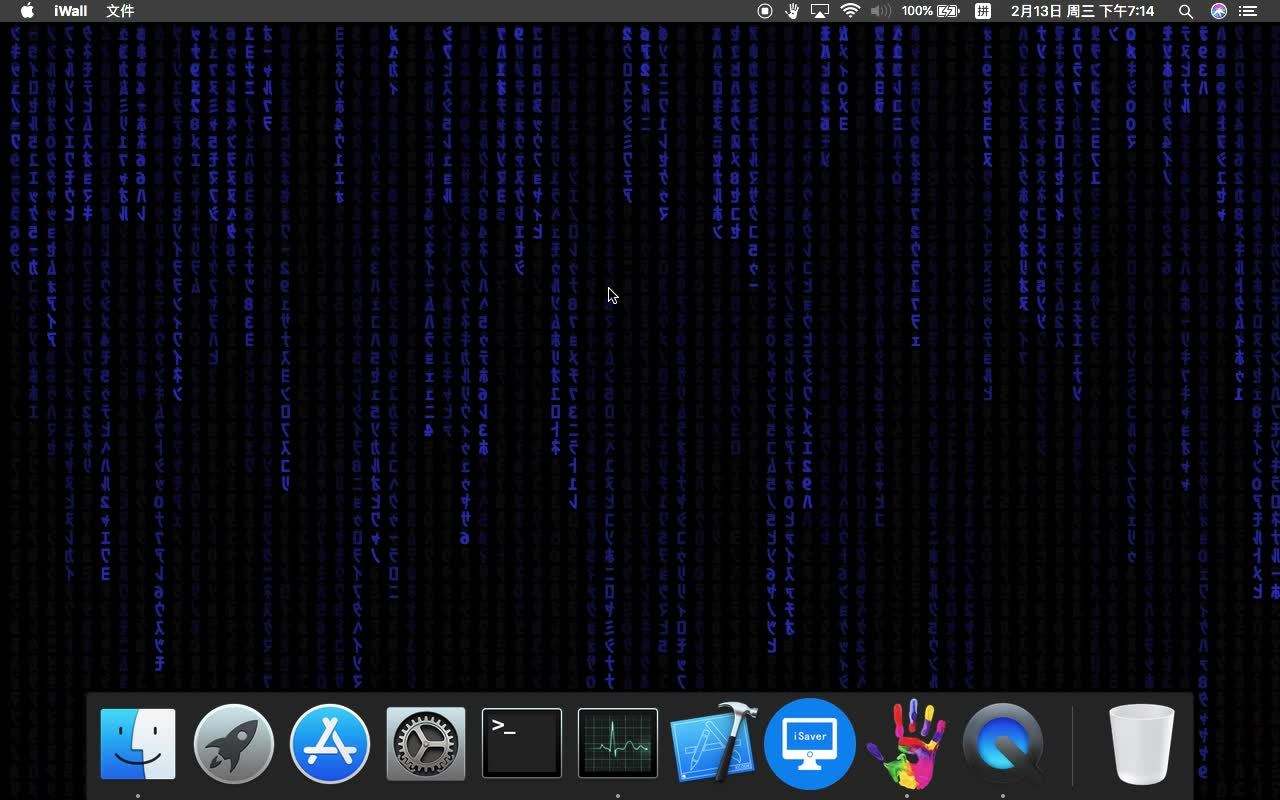Open the iWall application menu
Viewport: 1280px width, 800px height.
pos(70,11)
